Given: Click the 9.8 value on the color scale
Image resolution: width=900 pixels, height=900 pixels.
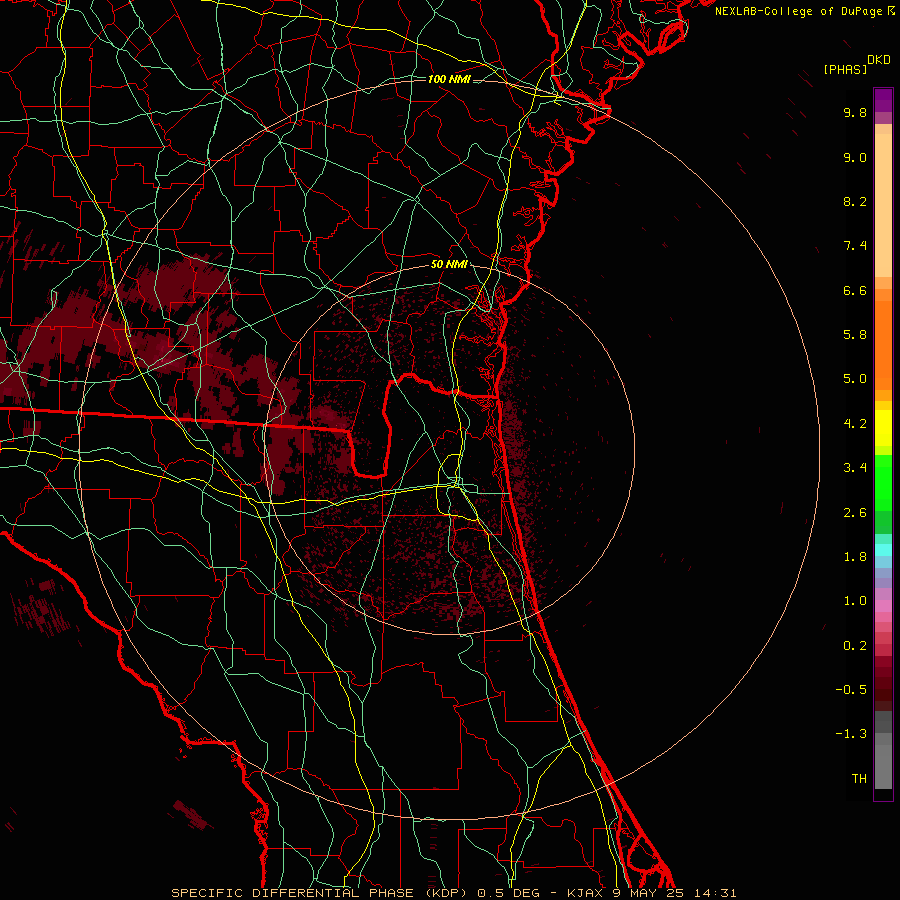Looking at the screenshot, I should click(x=855, y=112).
